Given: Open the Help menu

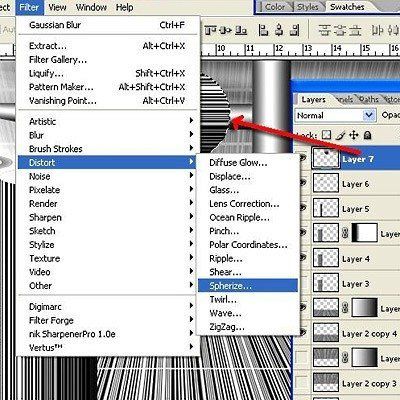Looking at the screenshot, I should coord(124,7).
